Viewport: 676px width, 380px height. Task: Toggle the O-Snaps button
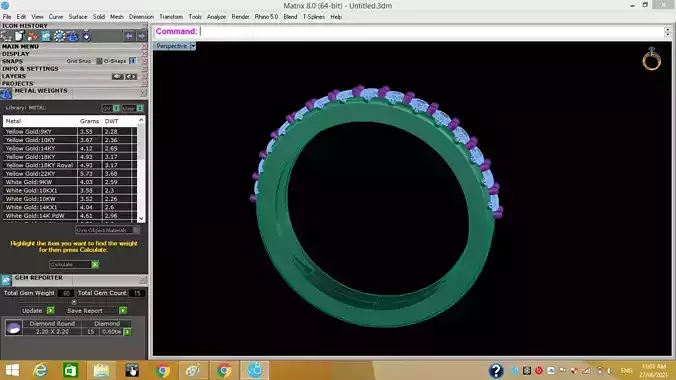(132, 61)
